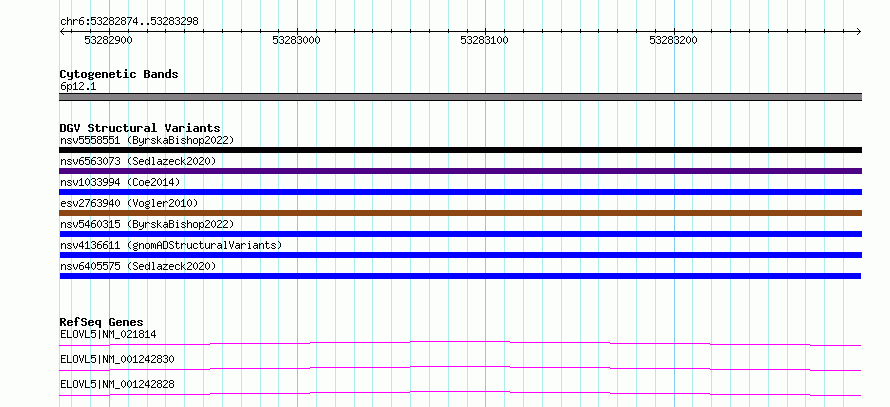Click ruler tick label 53282900
Viewport: 890px width, 407px height.
(108, 40)
